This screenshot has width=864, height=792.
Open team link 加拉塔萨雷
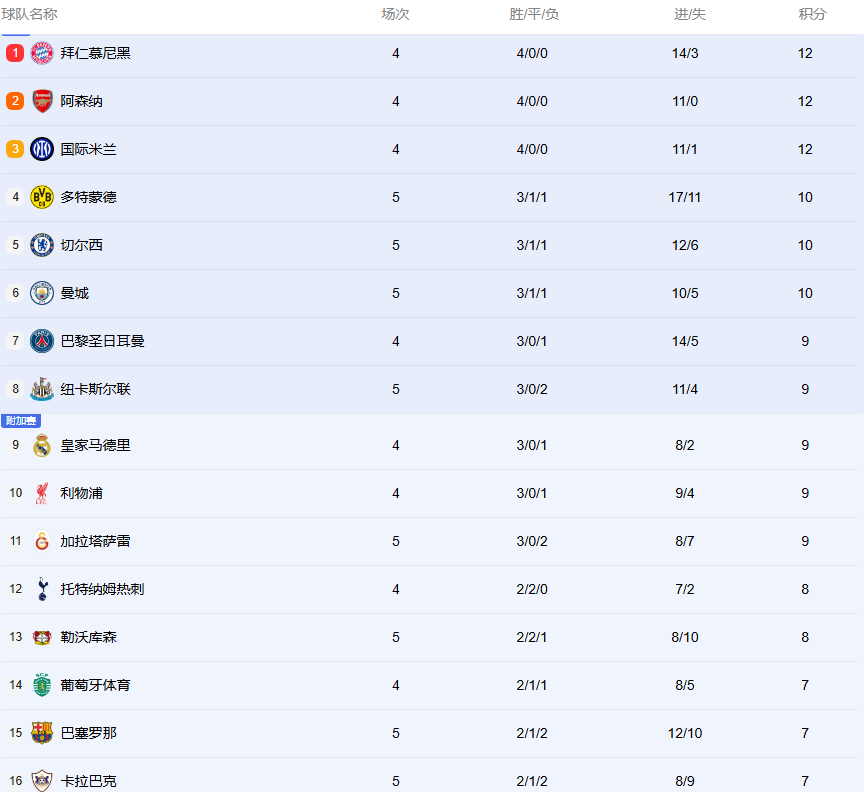[95, 541]
